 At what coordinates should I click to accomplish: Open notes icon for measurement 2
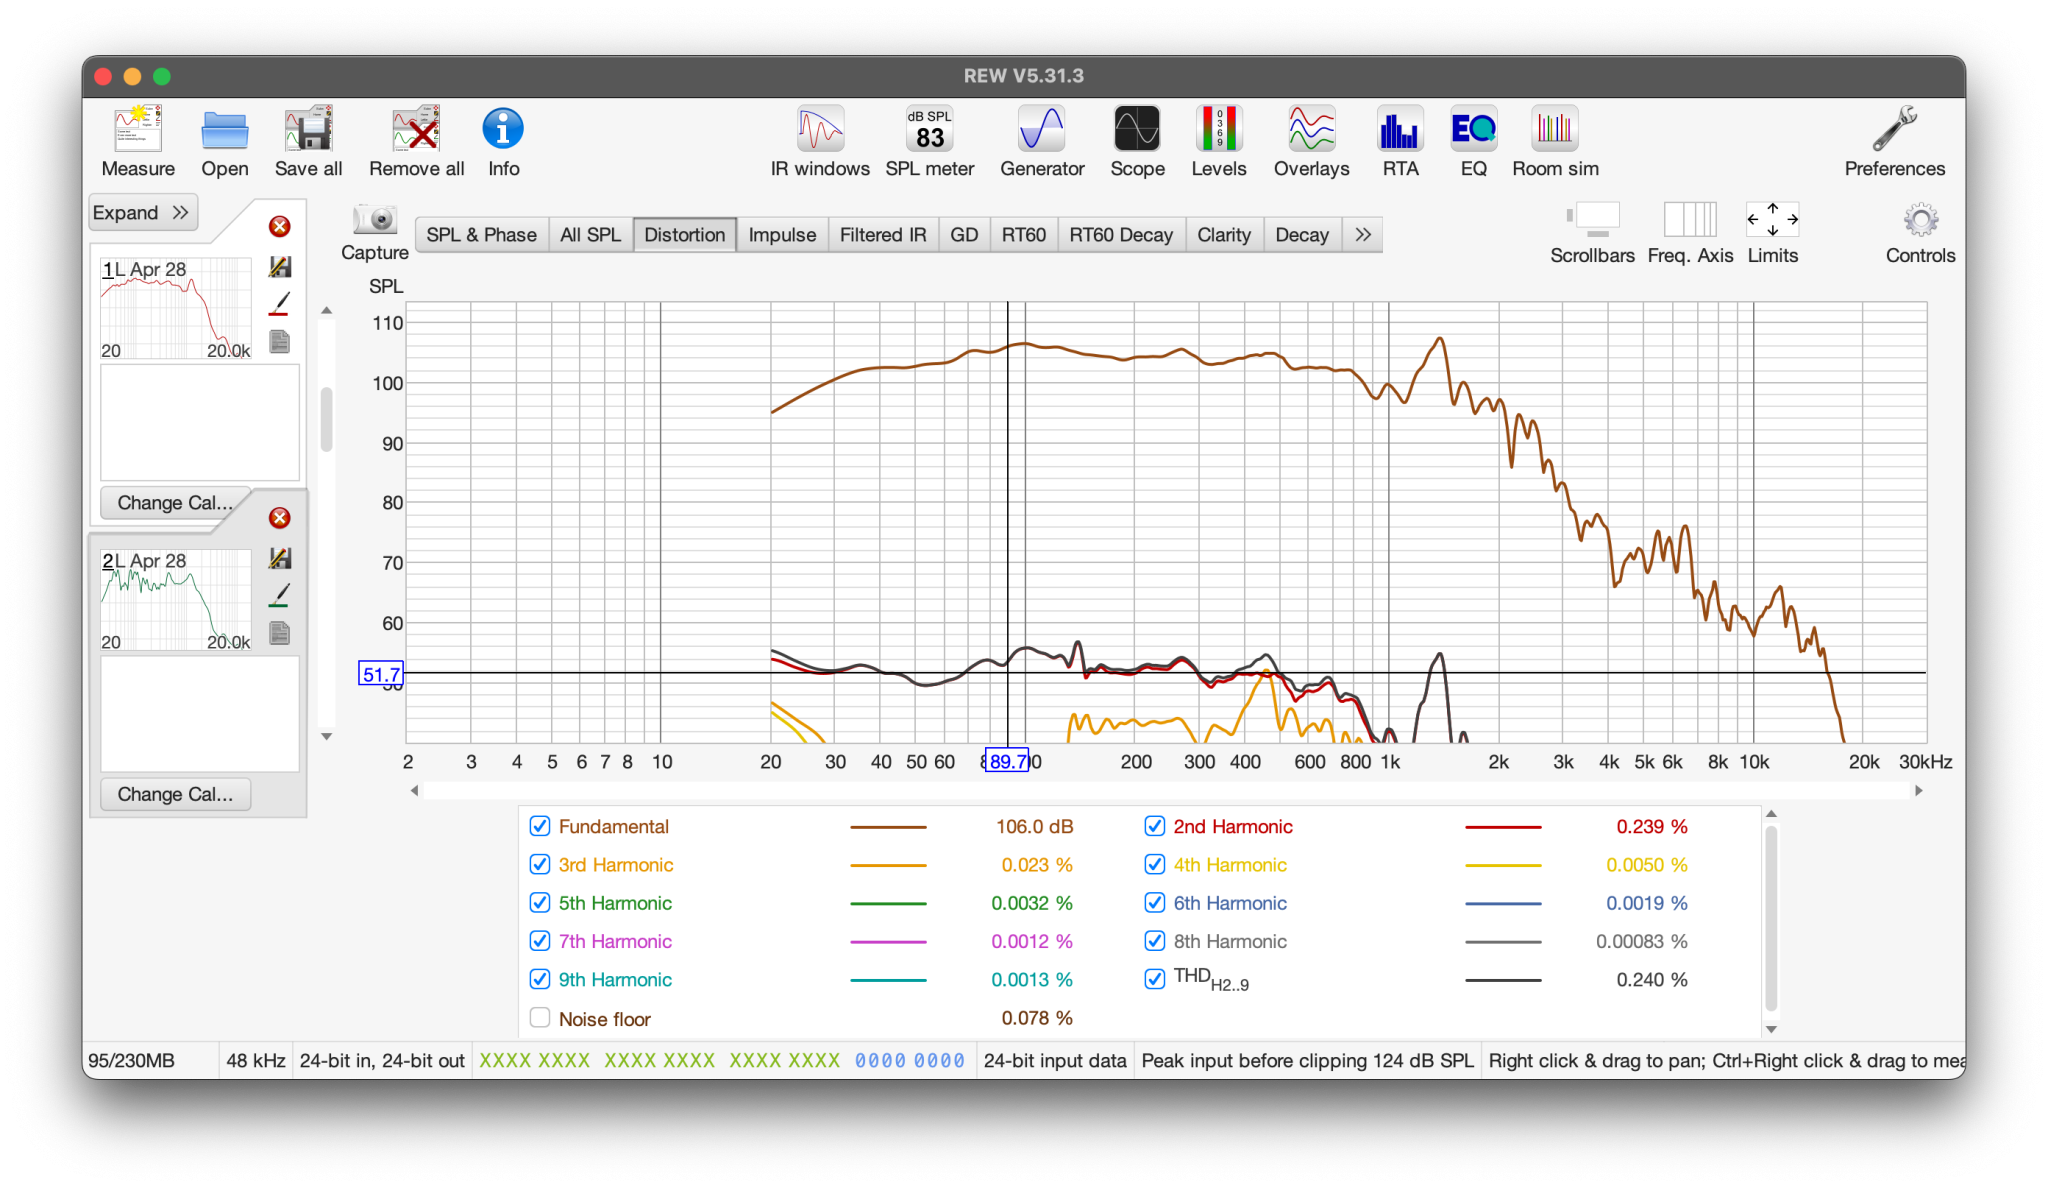pyautogui.click(x=280, y=633)
